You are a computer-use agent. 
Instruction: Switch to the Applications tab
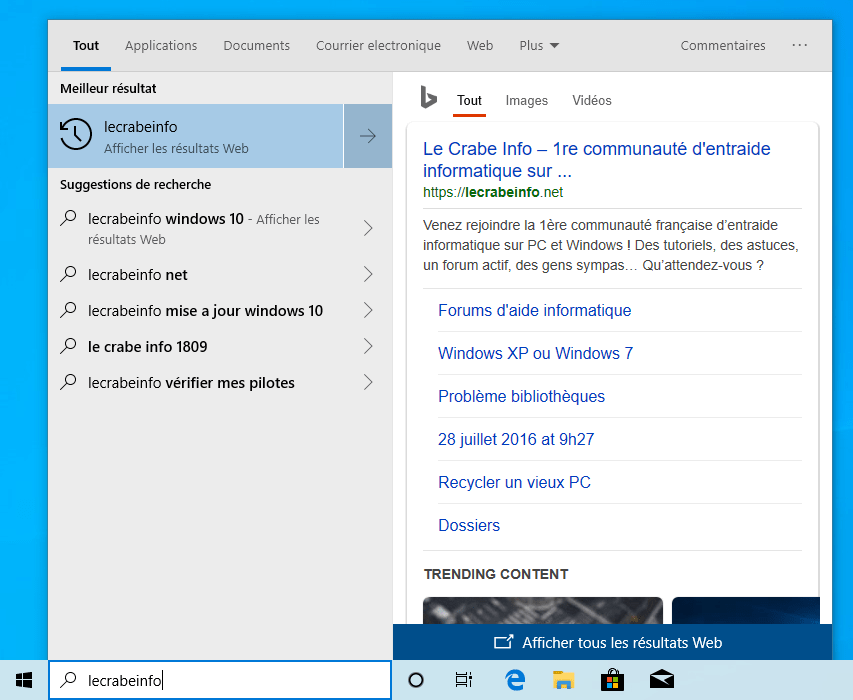161,46
